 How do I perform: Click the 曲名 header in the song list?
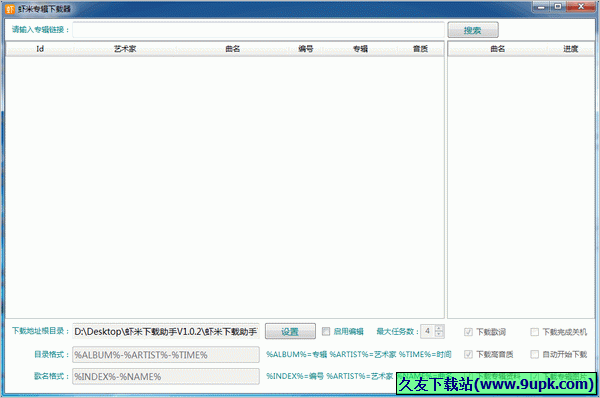233,49
